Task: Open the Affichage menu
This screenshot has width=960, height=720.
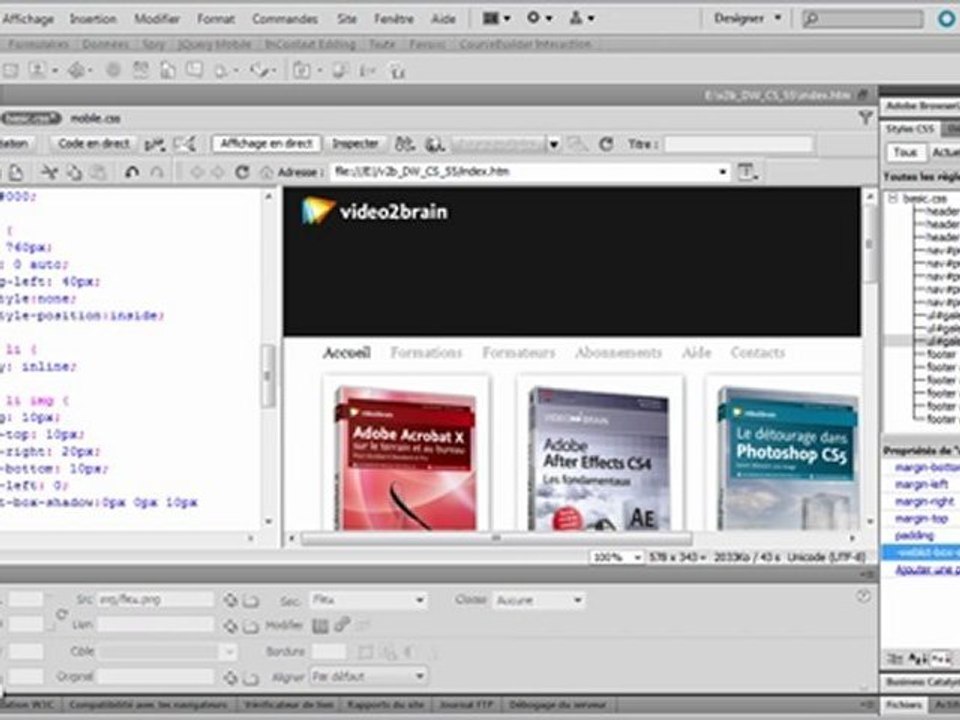Action: (28, 19)
